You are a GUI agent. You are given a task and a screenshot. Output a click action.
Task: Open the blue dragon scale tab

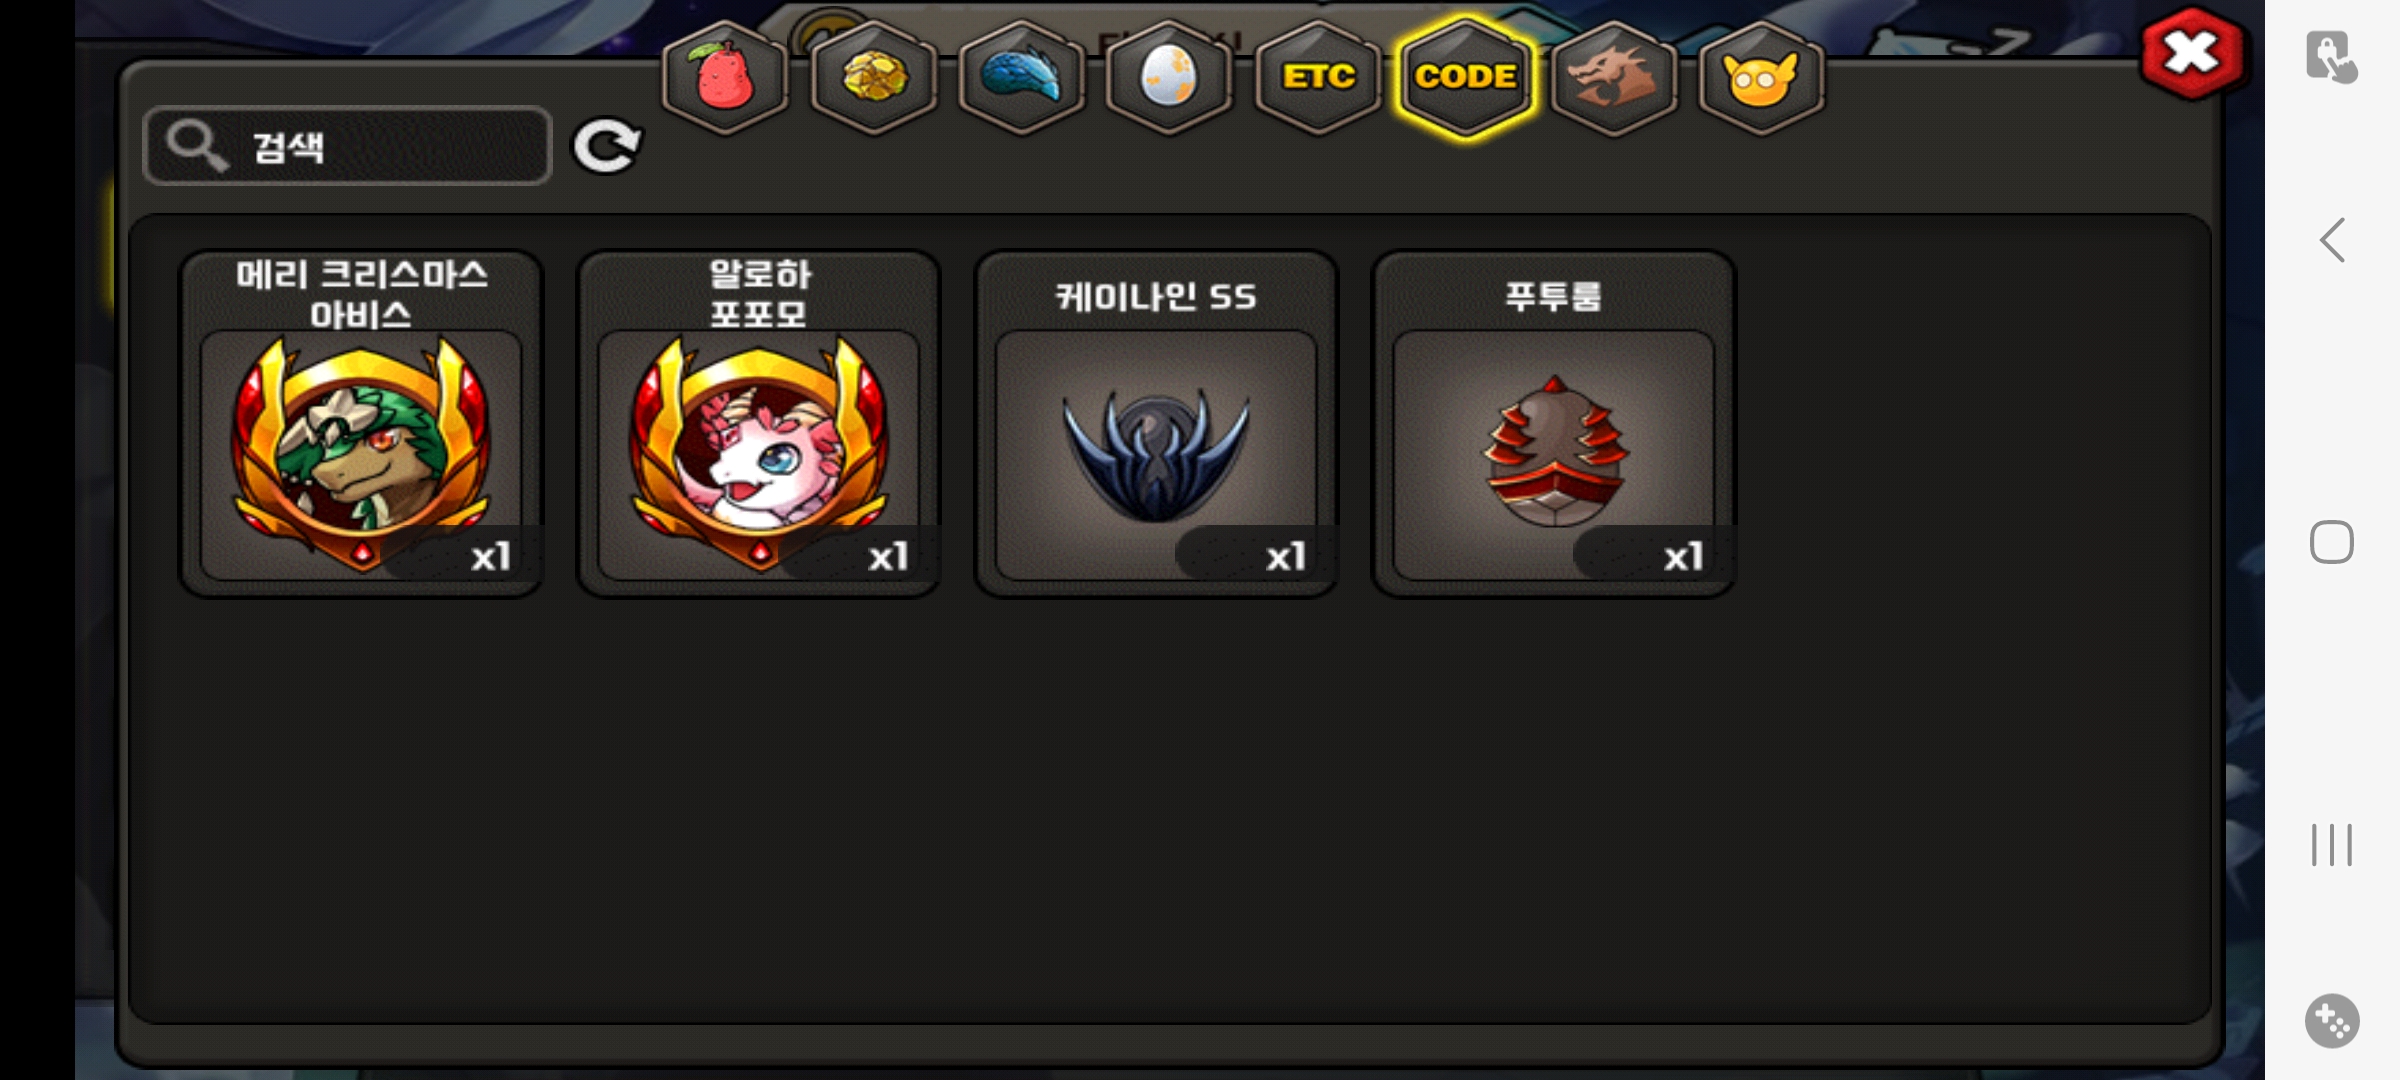coord(1021,78)
